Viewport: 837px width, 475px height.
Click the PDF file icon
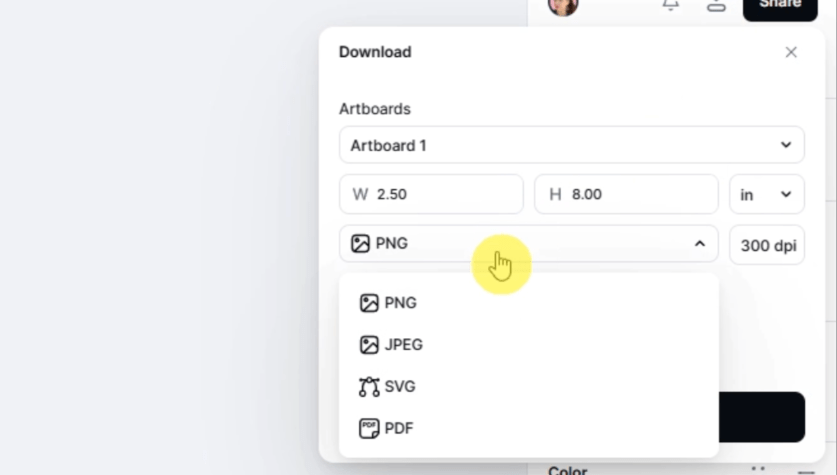pos(369,429)
